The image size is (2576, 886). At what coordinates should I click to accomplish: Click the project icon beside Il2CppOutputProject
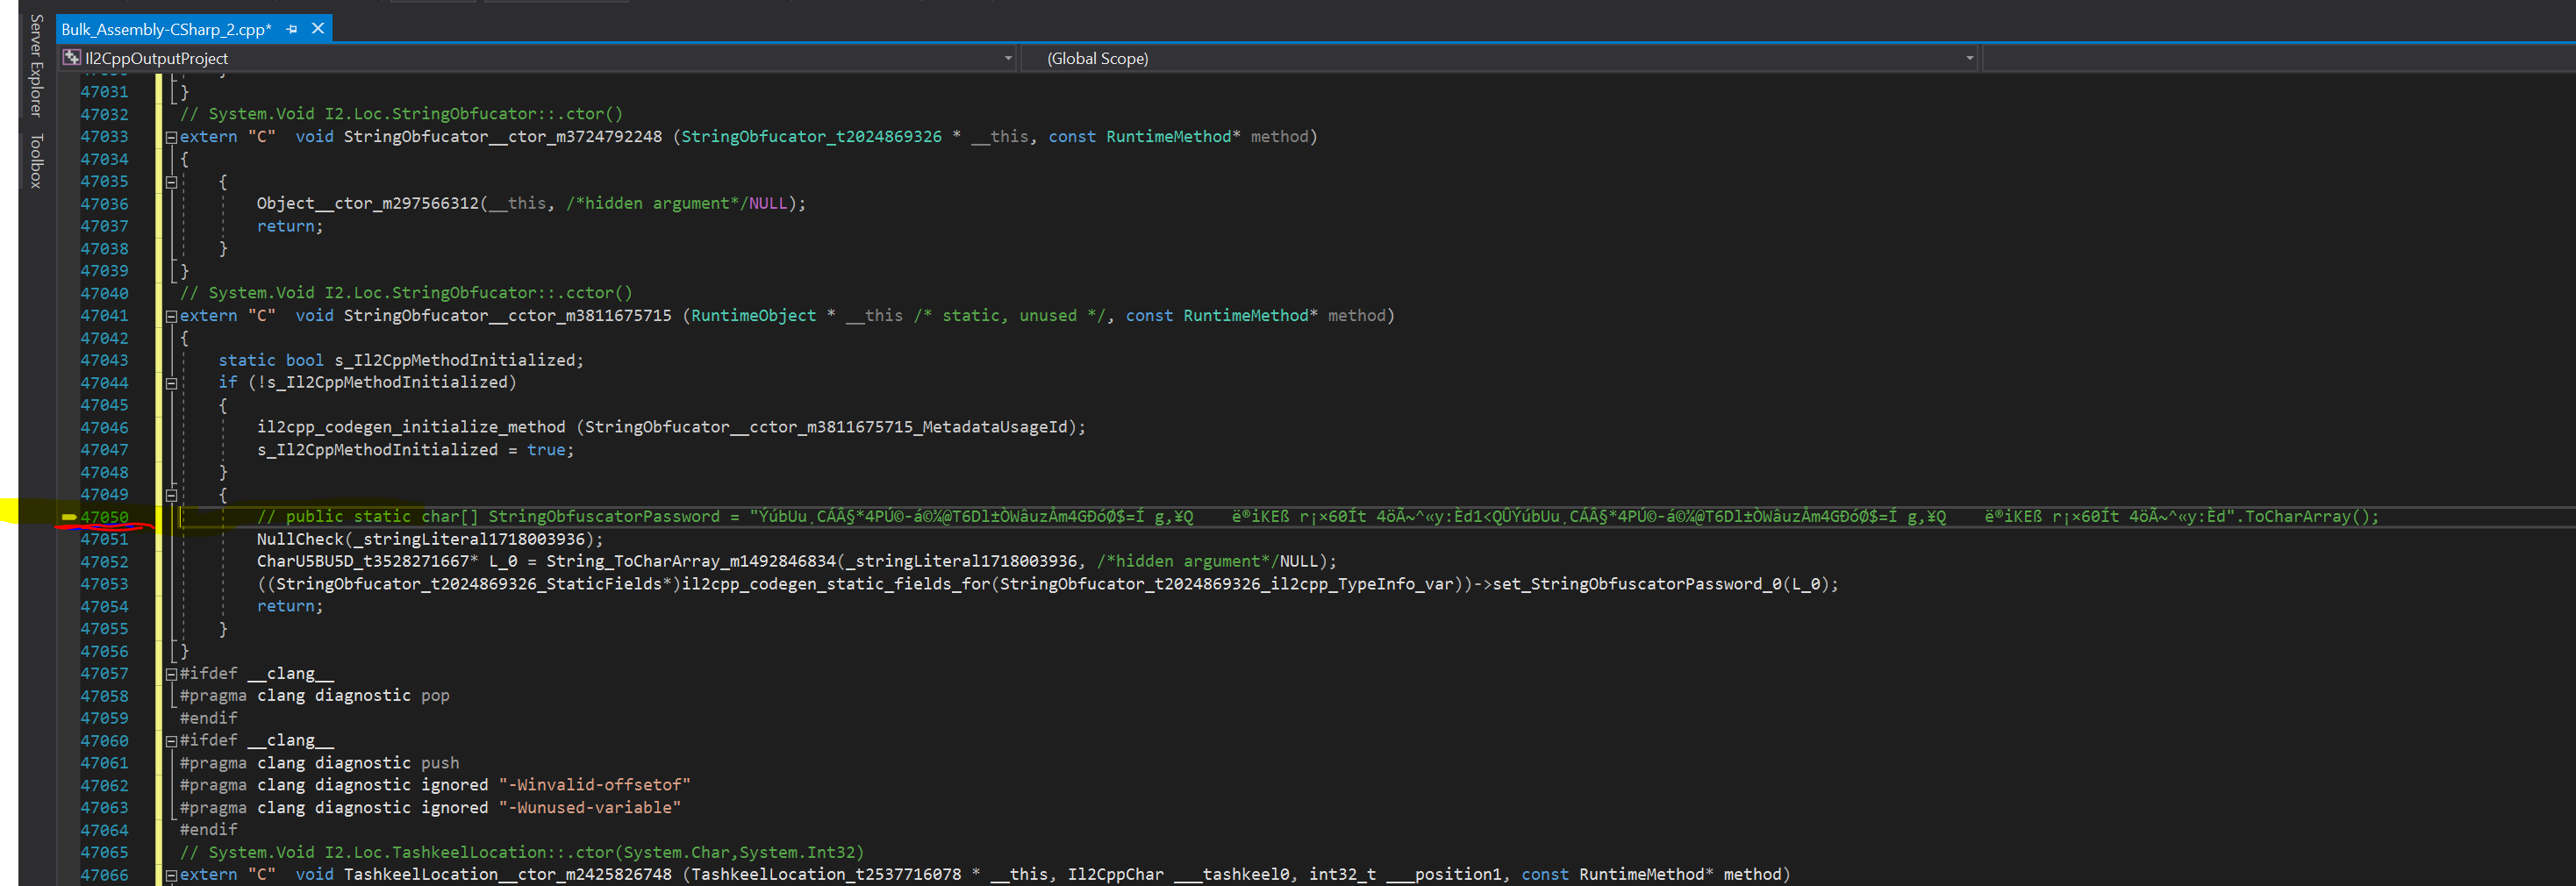71,58
